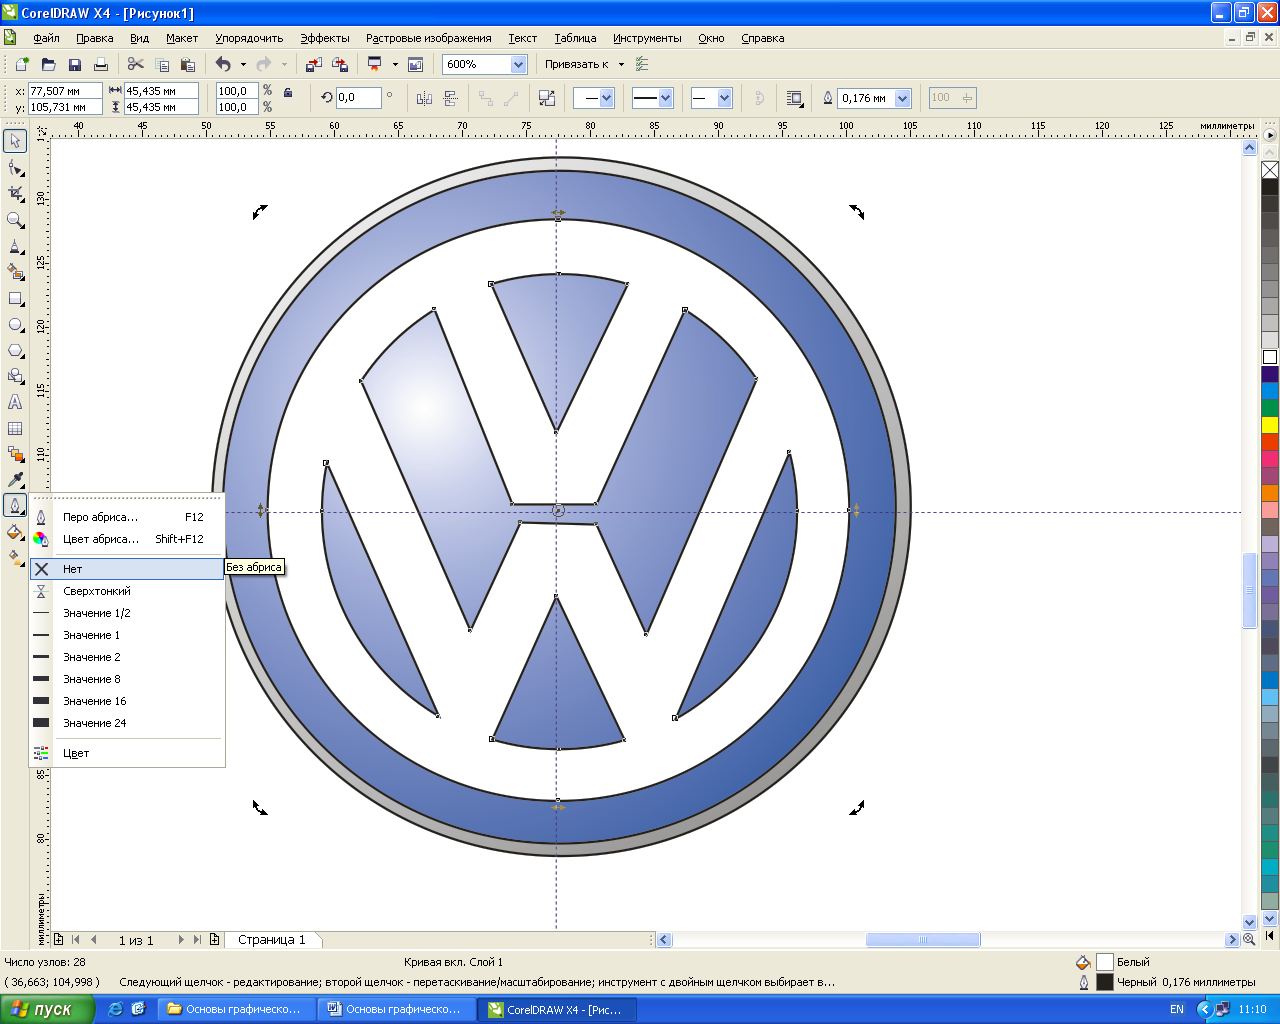
Task: Undo the last action
Action: point(223,64)
